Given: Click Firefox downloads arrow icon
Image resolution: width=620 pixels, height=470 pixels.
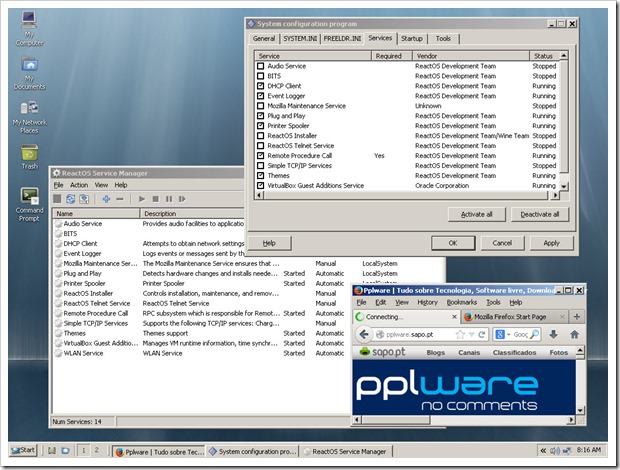Looking at the screenshot, I should (553, 334).
